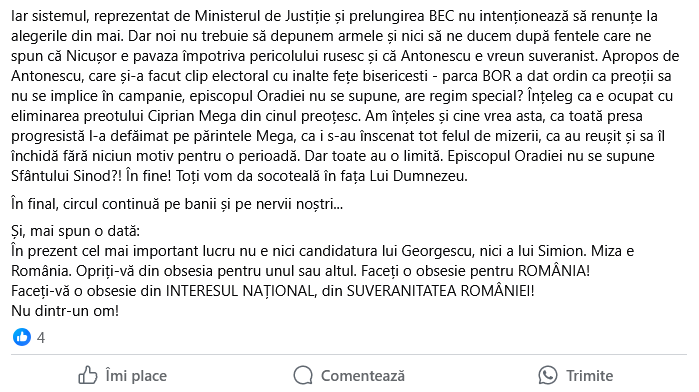This screenshot has width=699, height=392.
Task: Click the name 'Simion' in the paragraph
Action: (x=562, y=251)
